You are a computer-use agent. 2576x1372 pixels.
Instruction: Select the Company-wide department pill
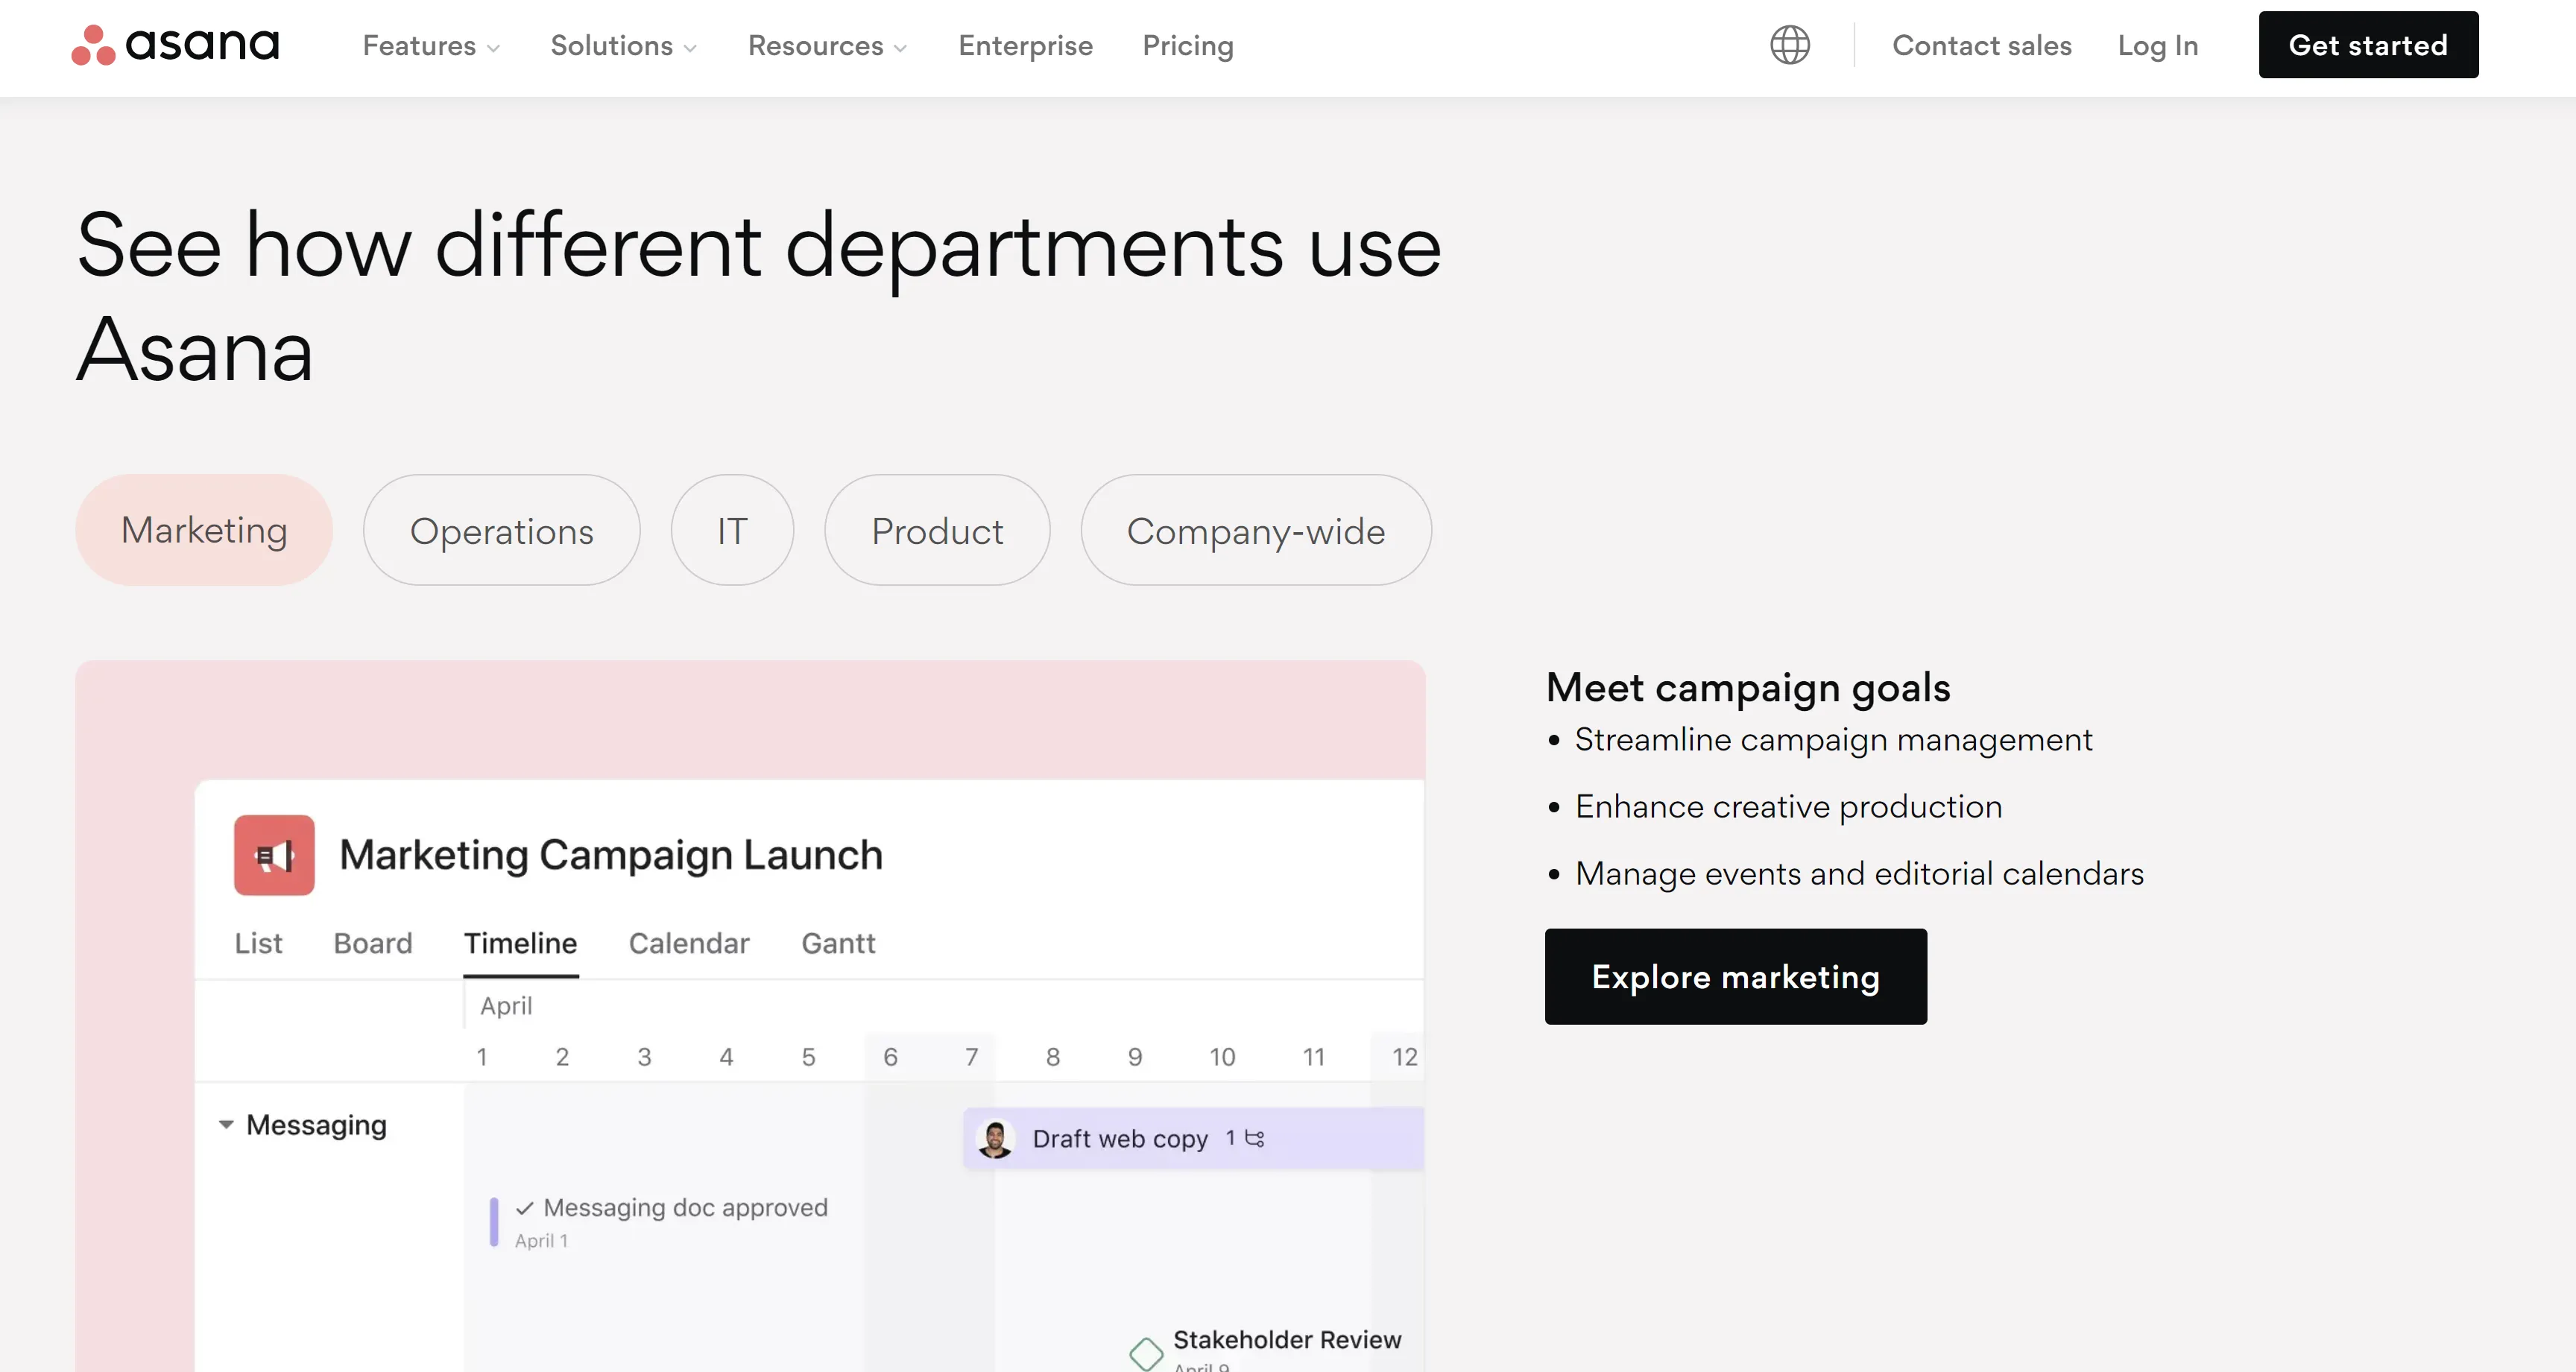click(x=1256, y=530)
